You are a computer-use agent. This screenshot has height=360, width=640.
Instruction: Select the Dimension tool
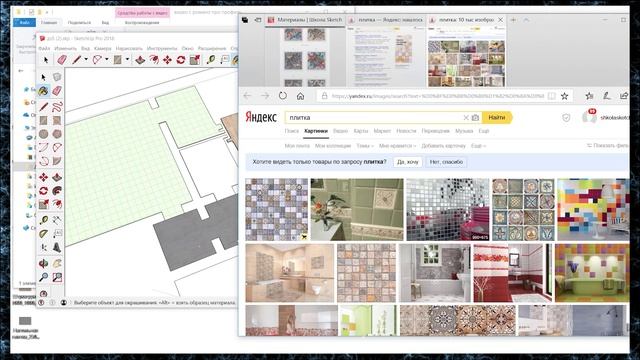pyautogui.click(x=57, y=220)
